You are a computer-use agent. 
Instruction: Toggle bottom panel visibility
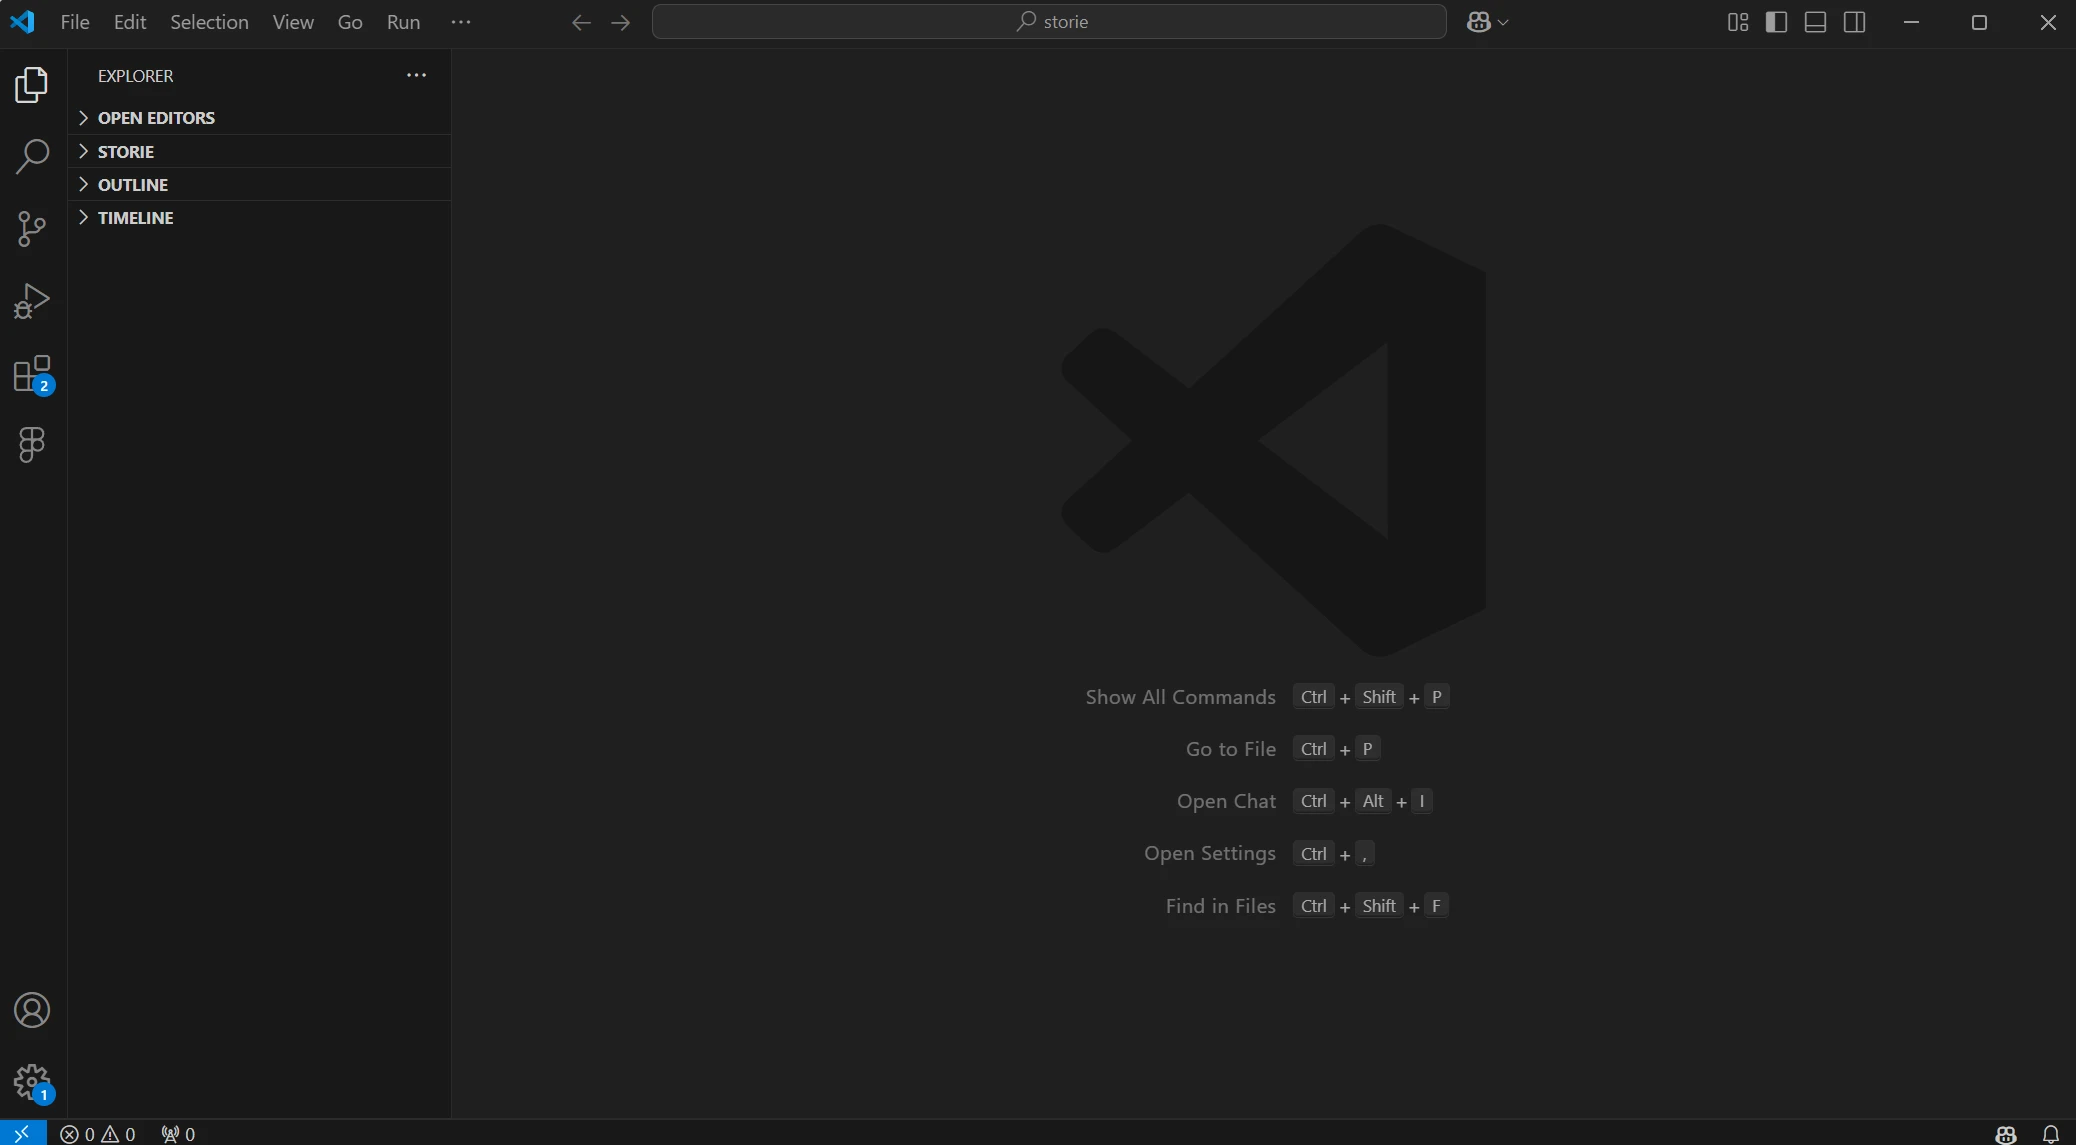point(1816,22)
